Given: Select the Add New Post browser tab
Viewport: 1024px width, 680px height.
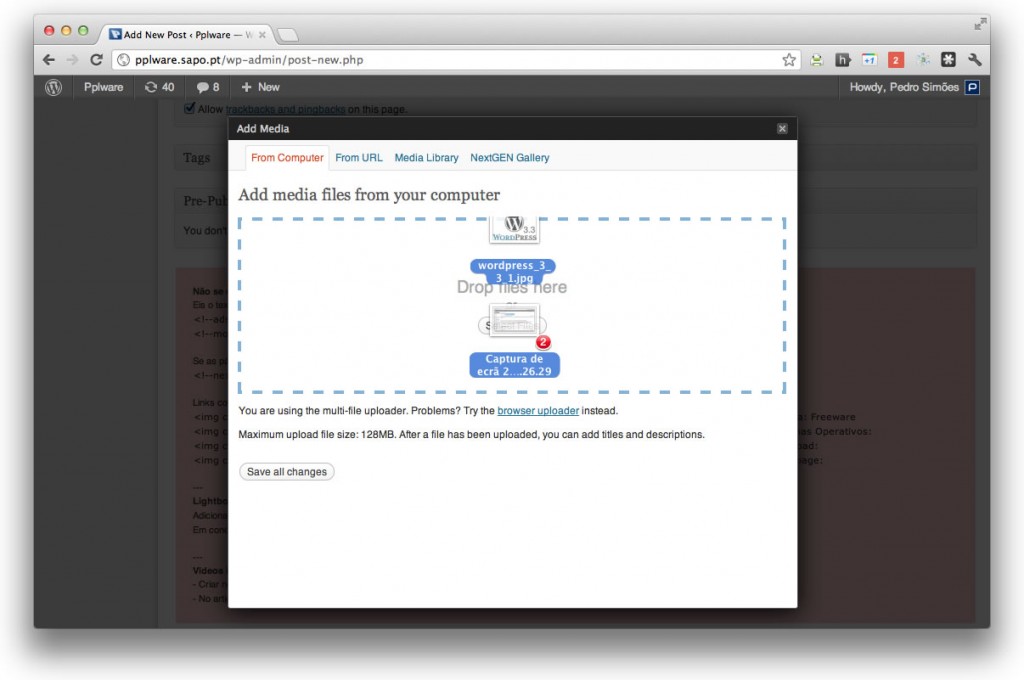Looking at the screenshot, I should 187,35.
